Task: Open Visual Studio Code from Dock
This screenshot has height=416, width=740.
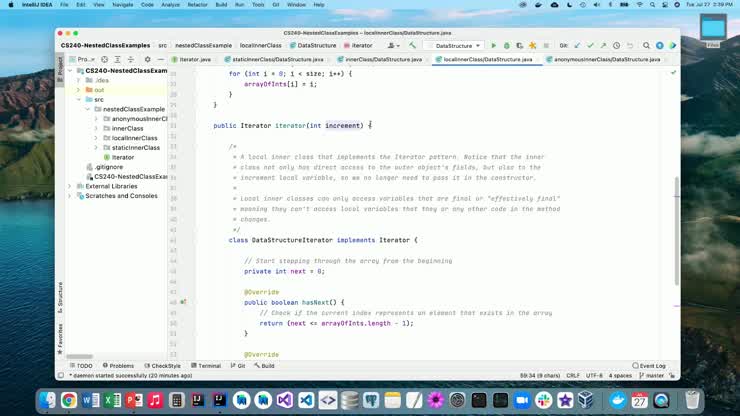Action: (306, 400)
